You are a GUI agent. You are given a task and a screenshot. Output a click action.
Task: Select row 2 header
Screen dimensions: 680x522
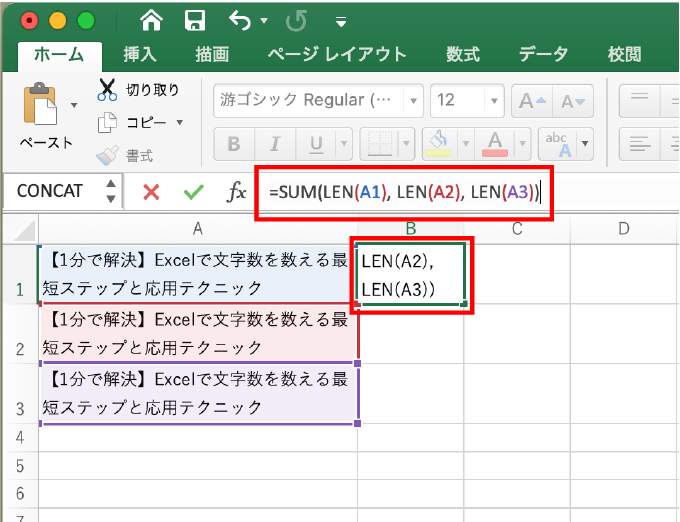pyautogui.click(x=20, y=334)
